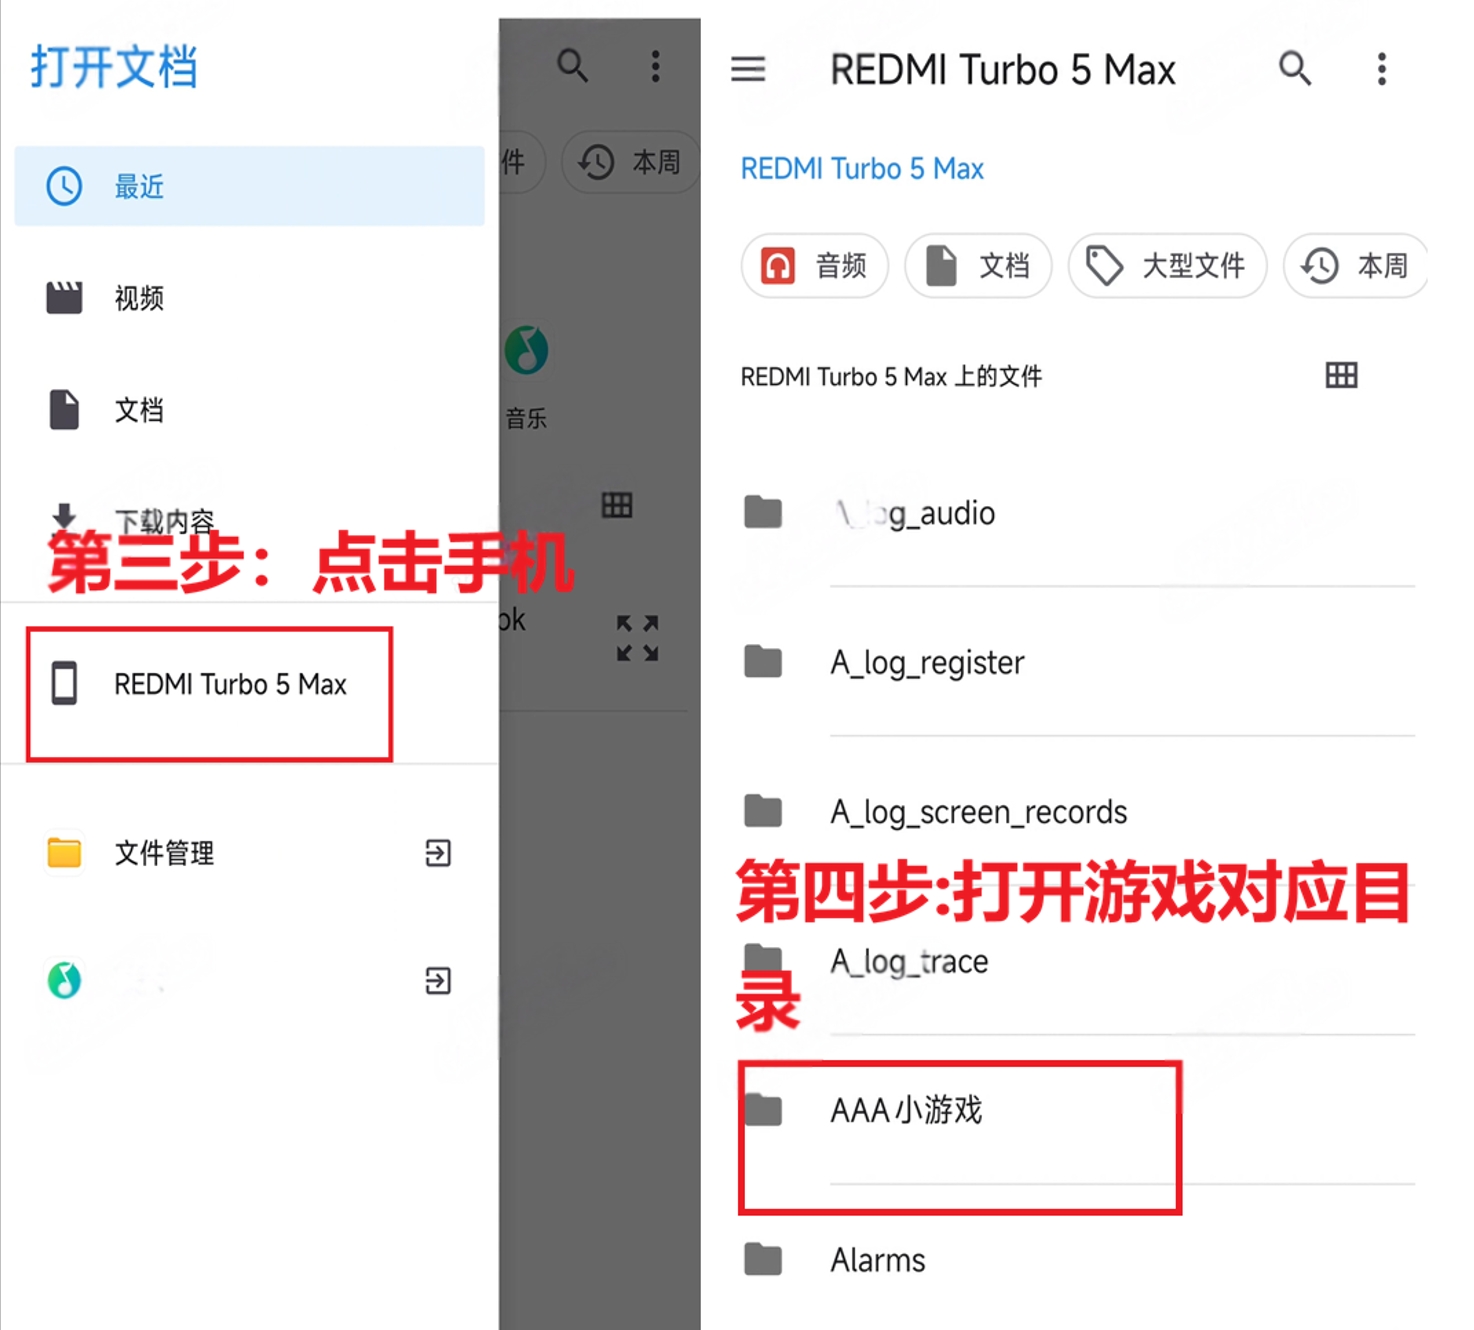Open the three-dot overflow menu at right
The width and height of the screenshot is (1474, 1330).
1381,69
